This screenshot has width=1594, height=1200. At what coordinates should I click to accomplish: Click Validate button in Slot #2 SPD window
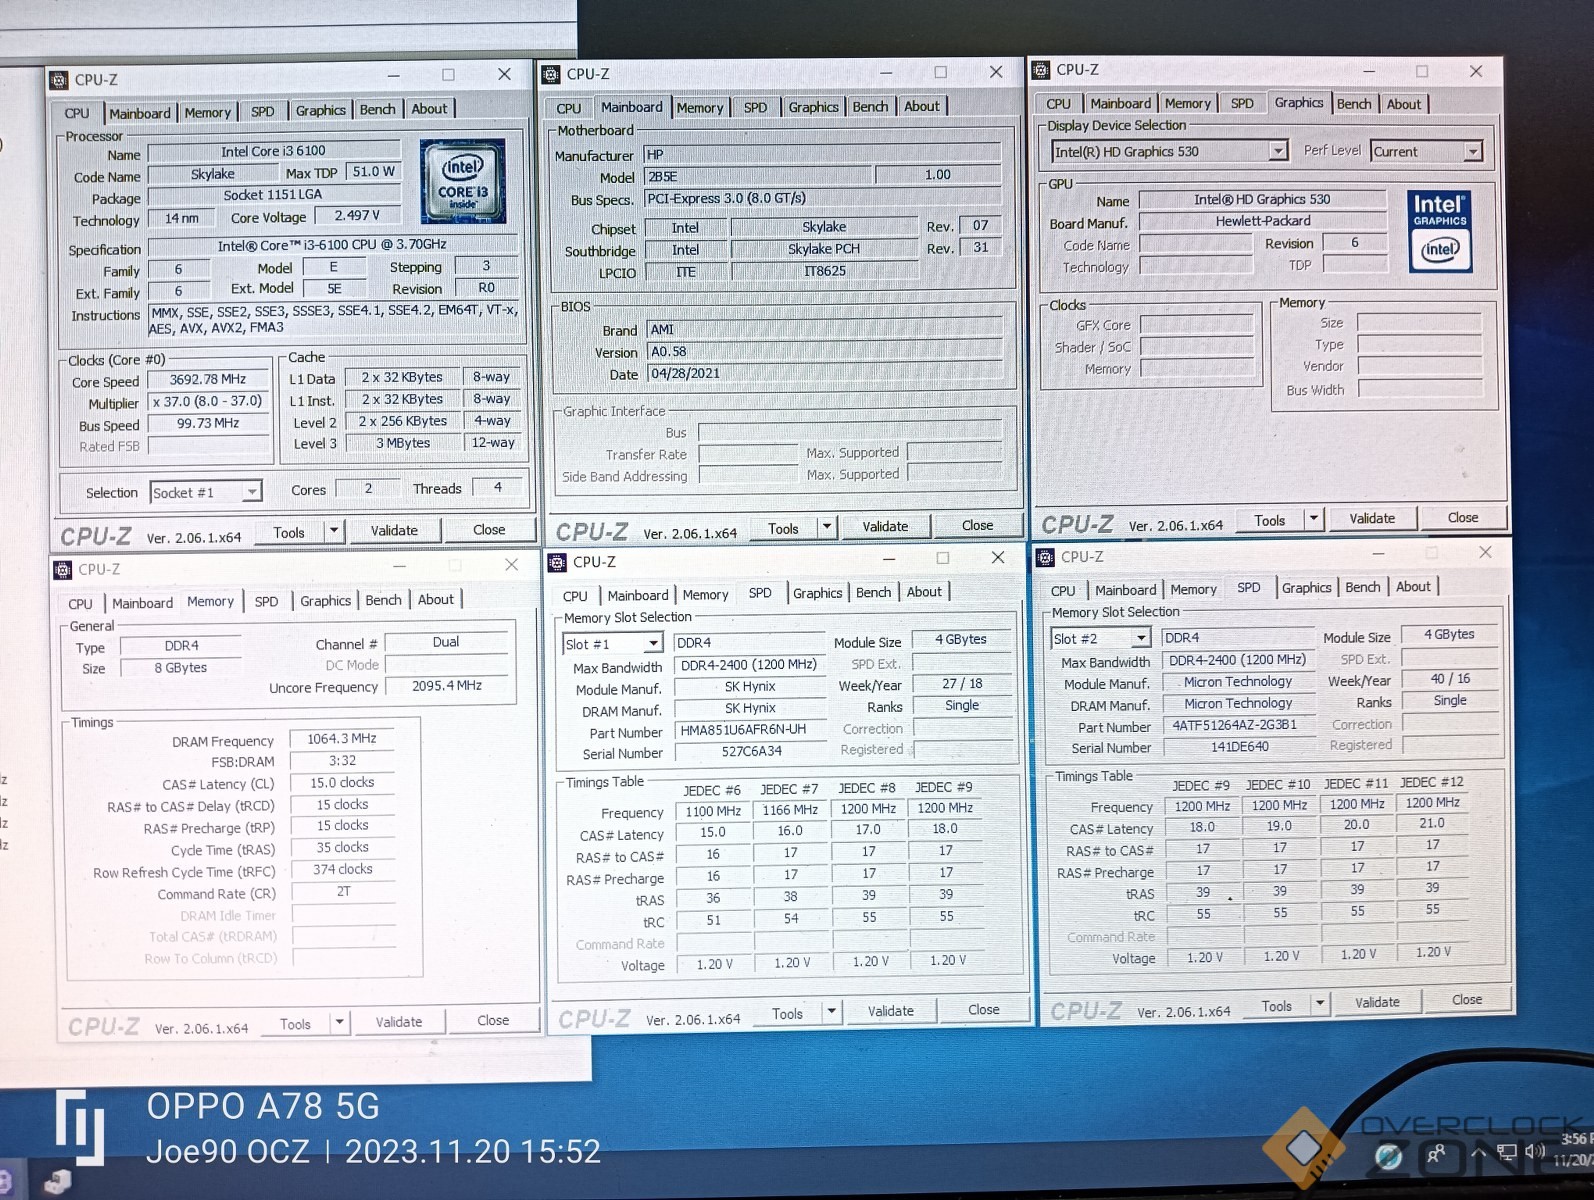point(1377,1002)
